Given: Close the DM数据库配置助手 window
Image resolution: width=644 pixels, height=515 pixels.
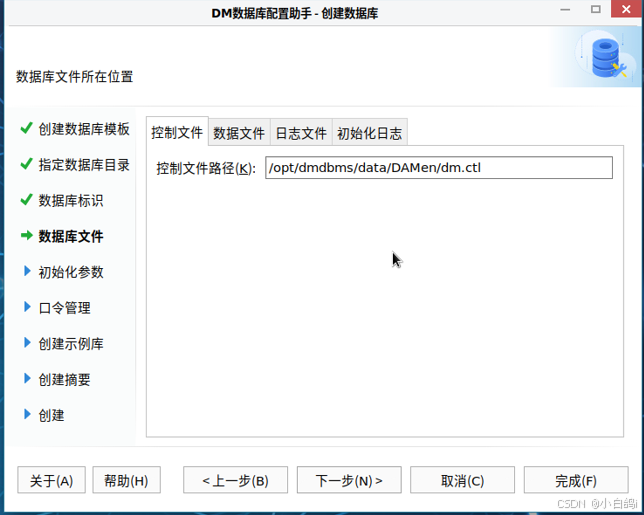Looking at the screenshot, I should (626, 9).
